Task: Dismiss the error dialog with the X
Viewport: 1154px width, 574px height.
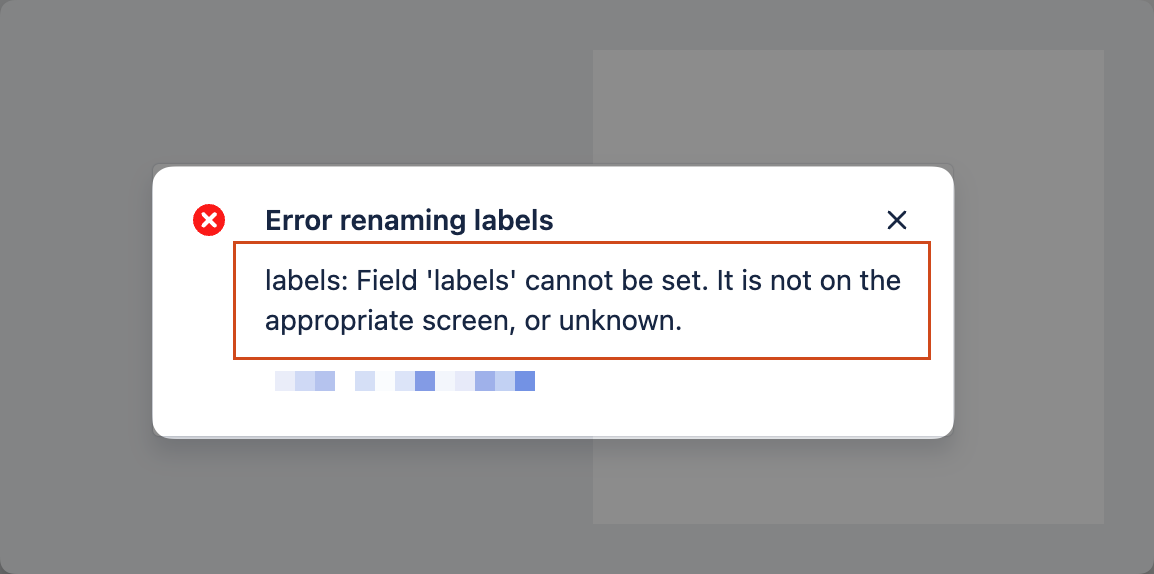Action: point(897,220)
